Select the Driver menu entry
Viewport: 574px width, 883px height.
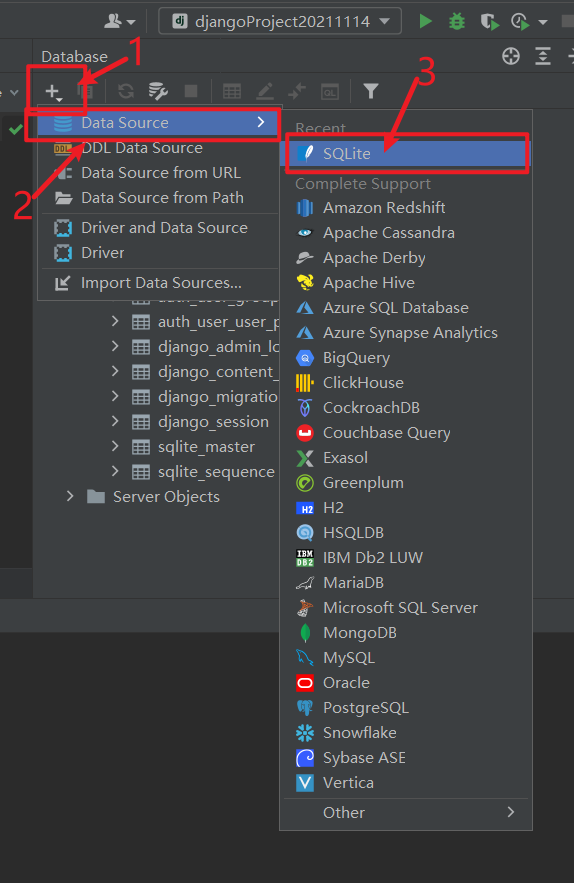click(159, 253)
